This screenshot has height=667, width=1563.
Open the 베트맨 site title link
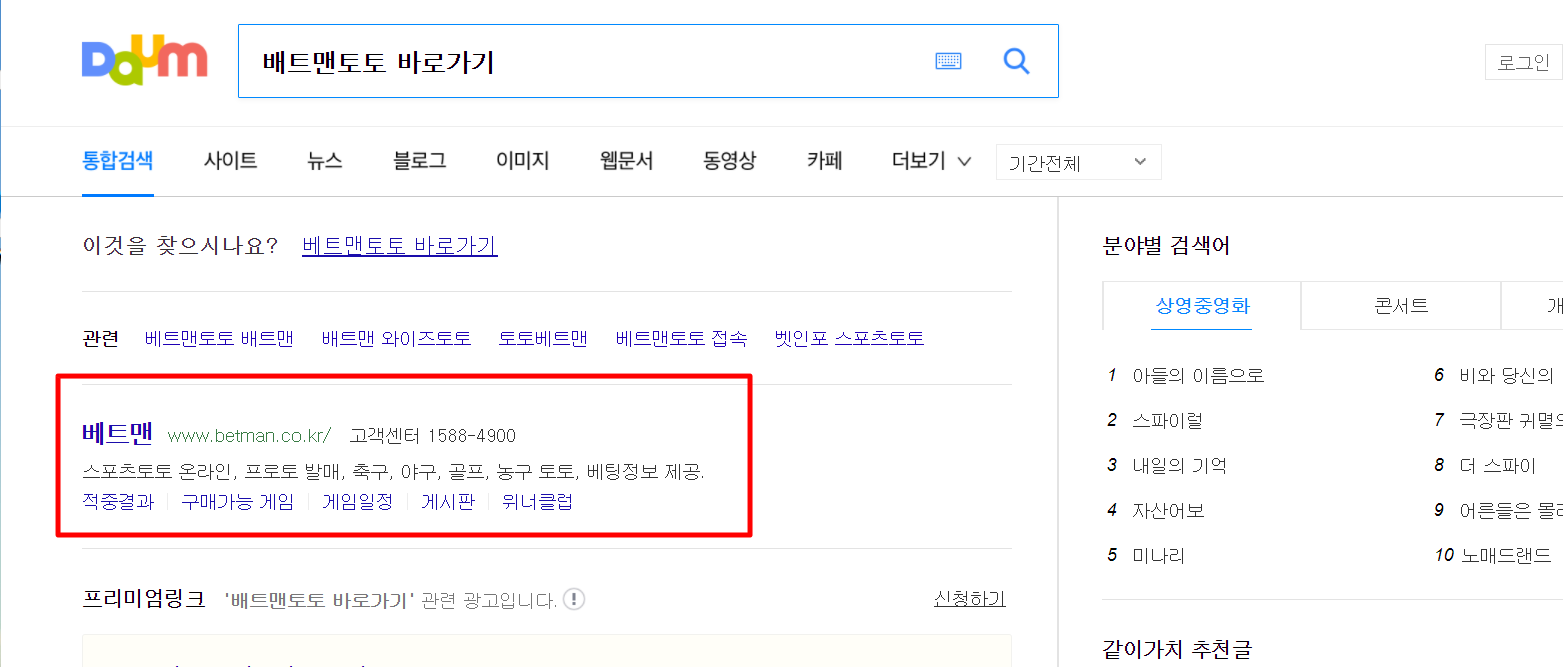[118, 434]
